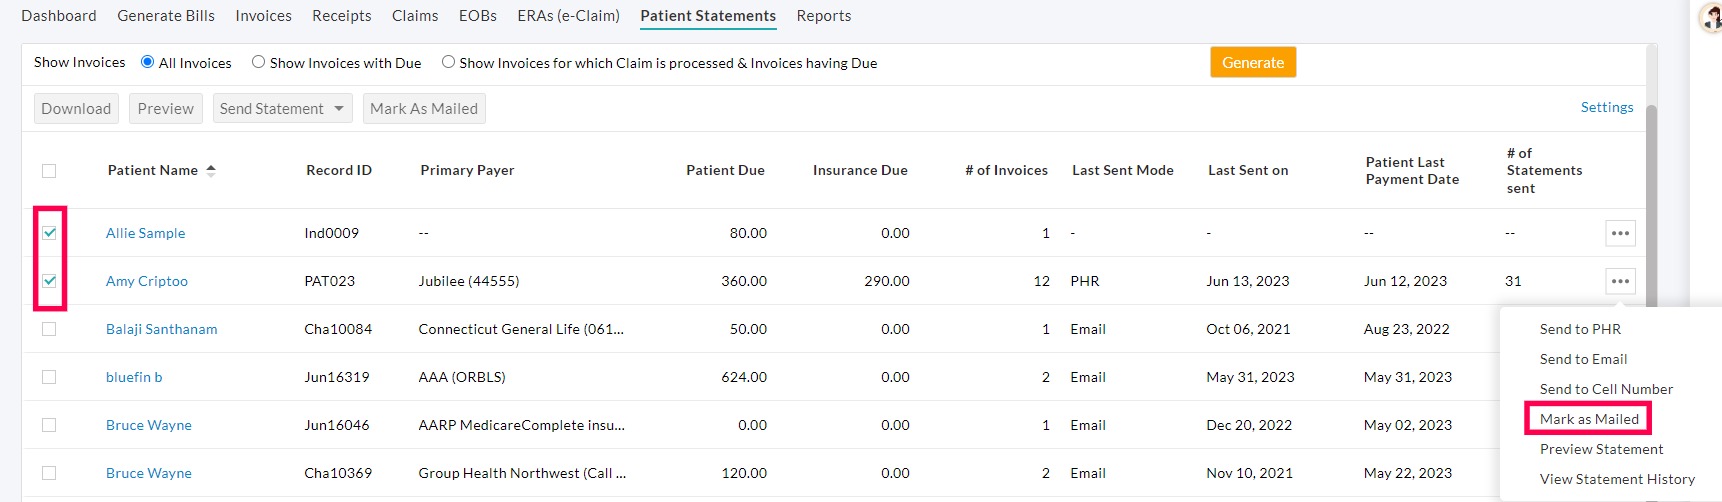Switch to the Invoices tab
Image resolution: width=1722 pixels, height=502 pixels.
[263, 16]
